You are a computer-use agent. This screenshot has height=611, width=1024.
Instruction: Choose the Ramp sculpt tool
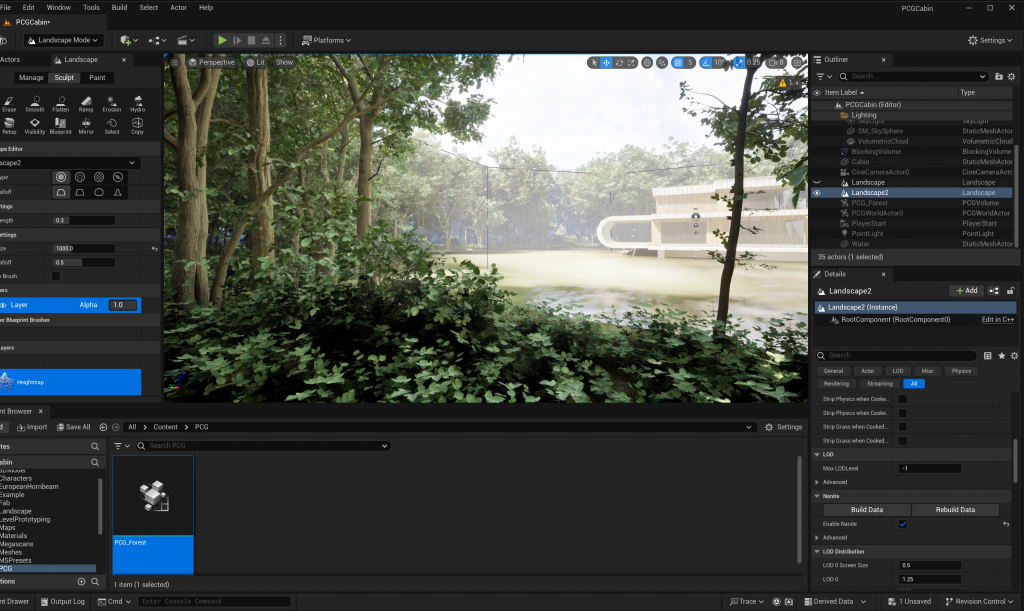85,103
